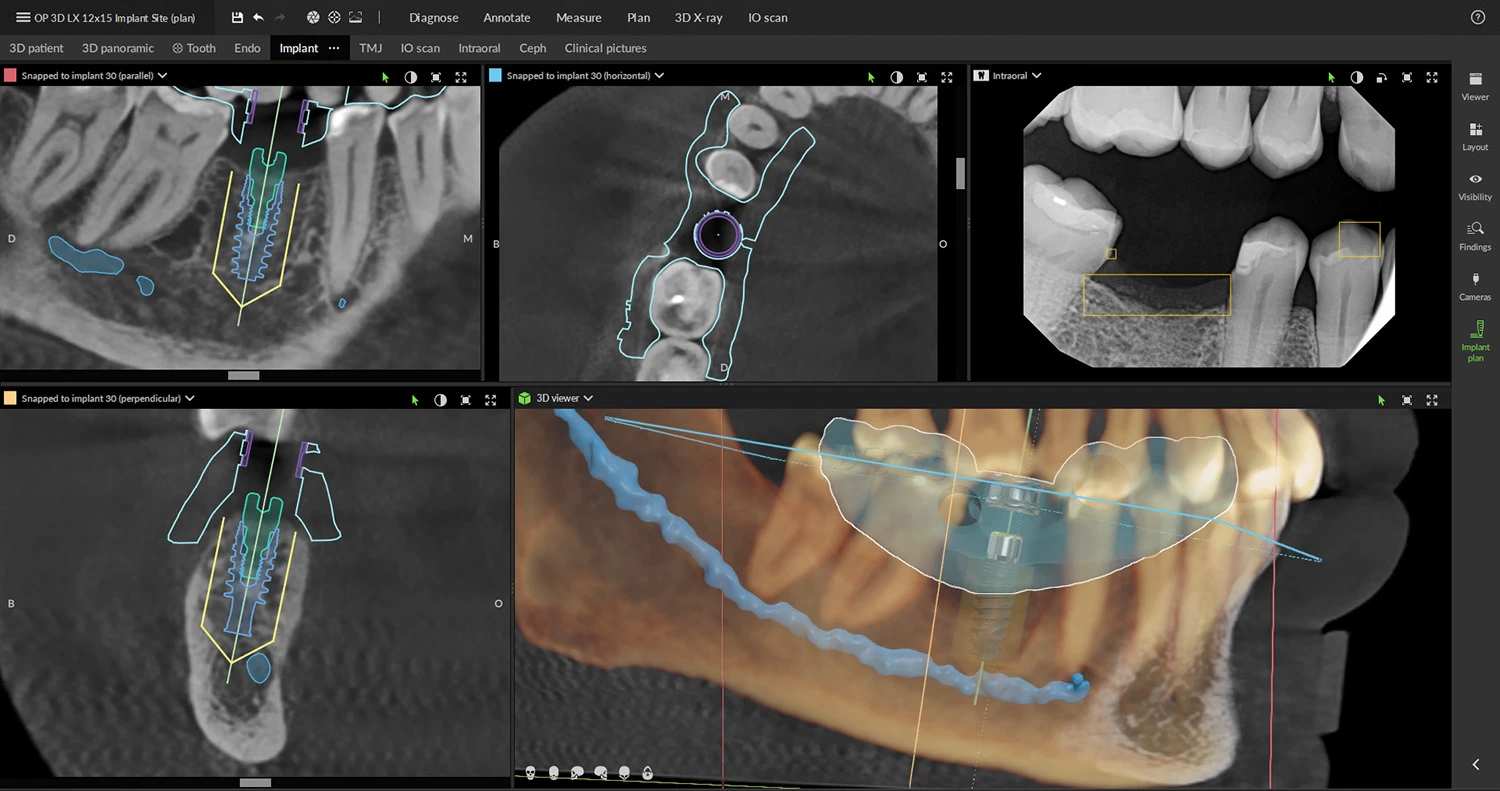1500x791 pixels.
Task: Click the Undo icon in the toolbar
Action: coord(260,17)
